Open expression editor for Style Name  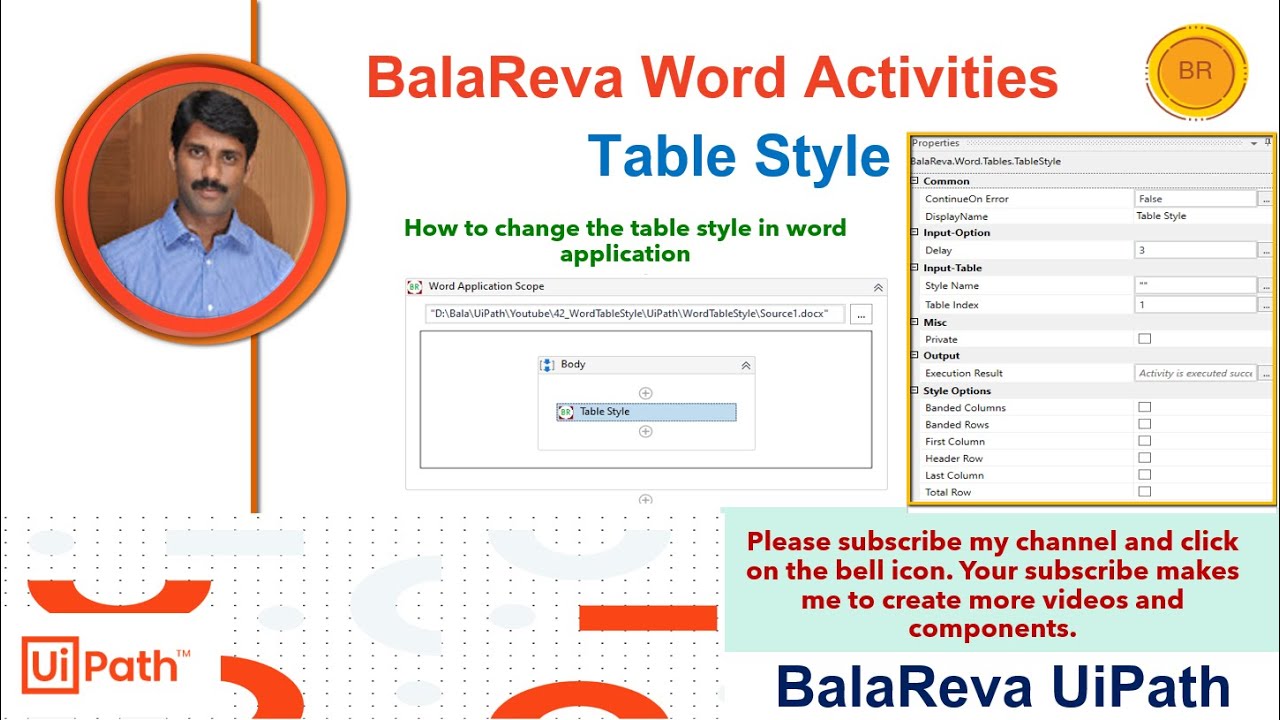pyautogui.click(x=1265, y=286)
